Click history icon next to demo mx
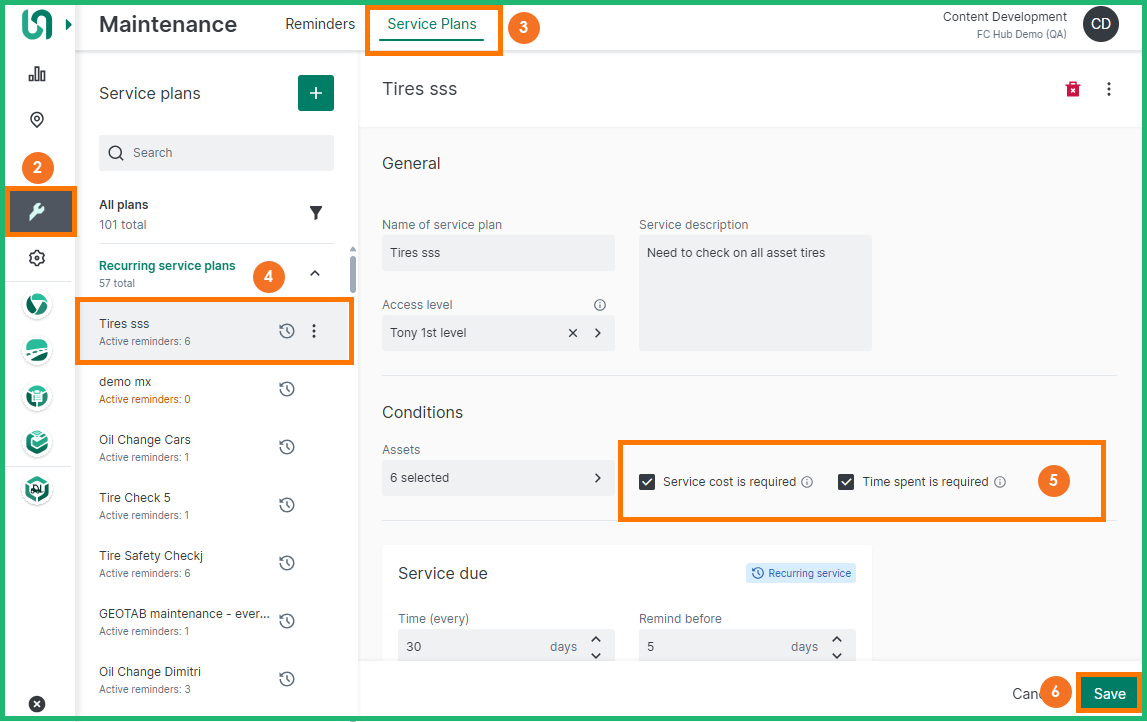Screen dimensions: 1147x722 click(287, 389)
